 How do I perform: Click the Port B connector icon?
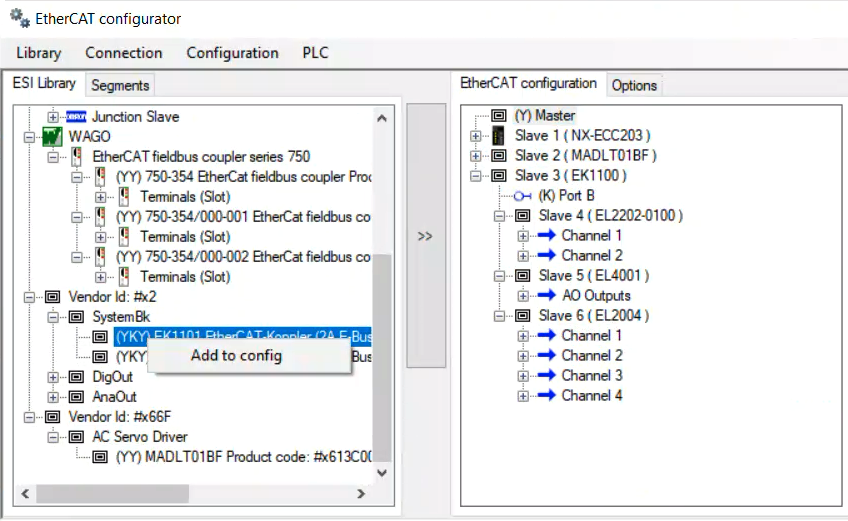click(522, 196)
